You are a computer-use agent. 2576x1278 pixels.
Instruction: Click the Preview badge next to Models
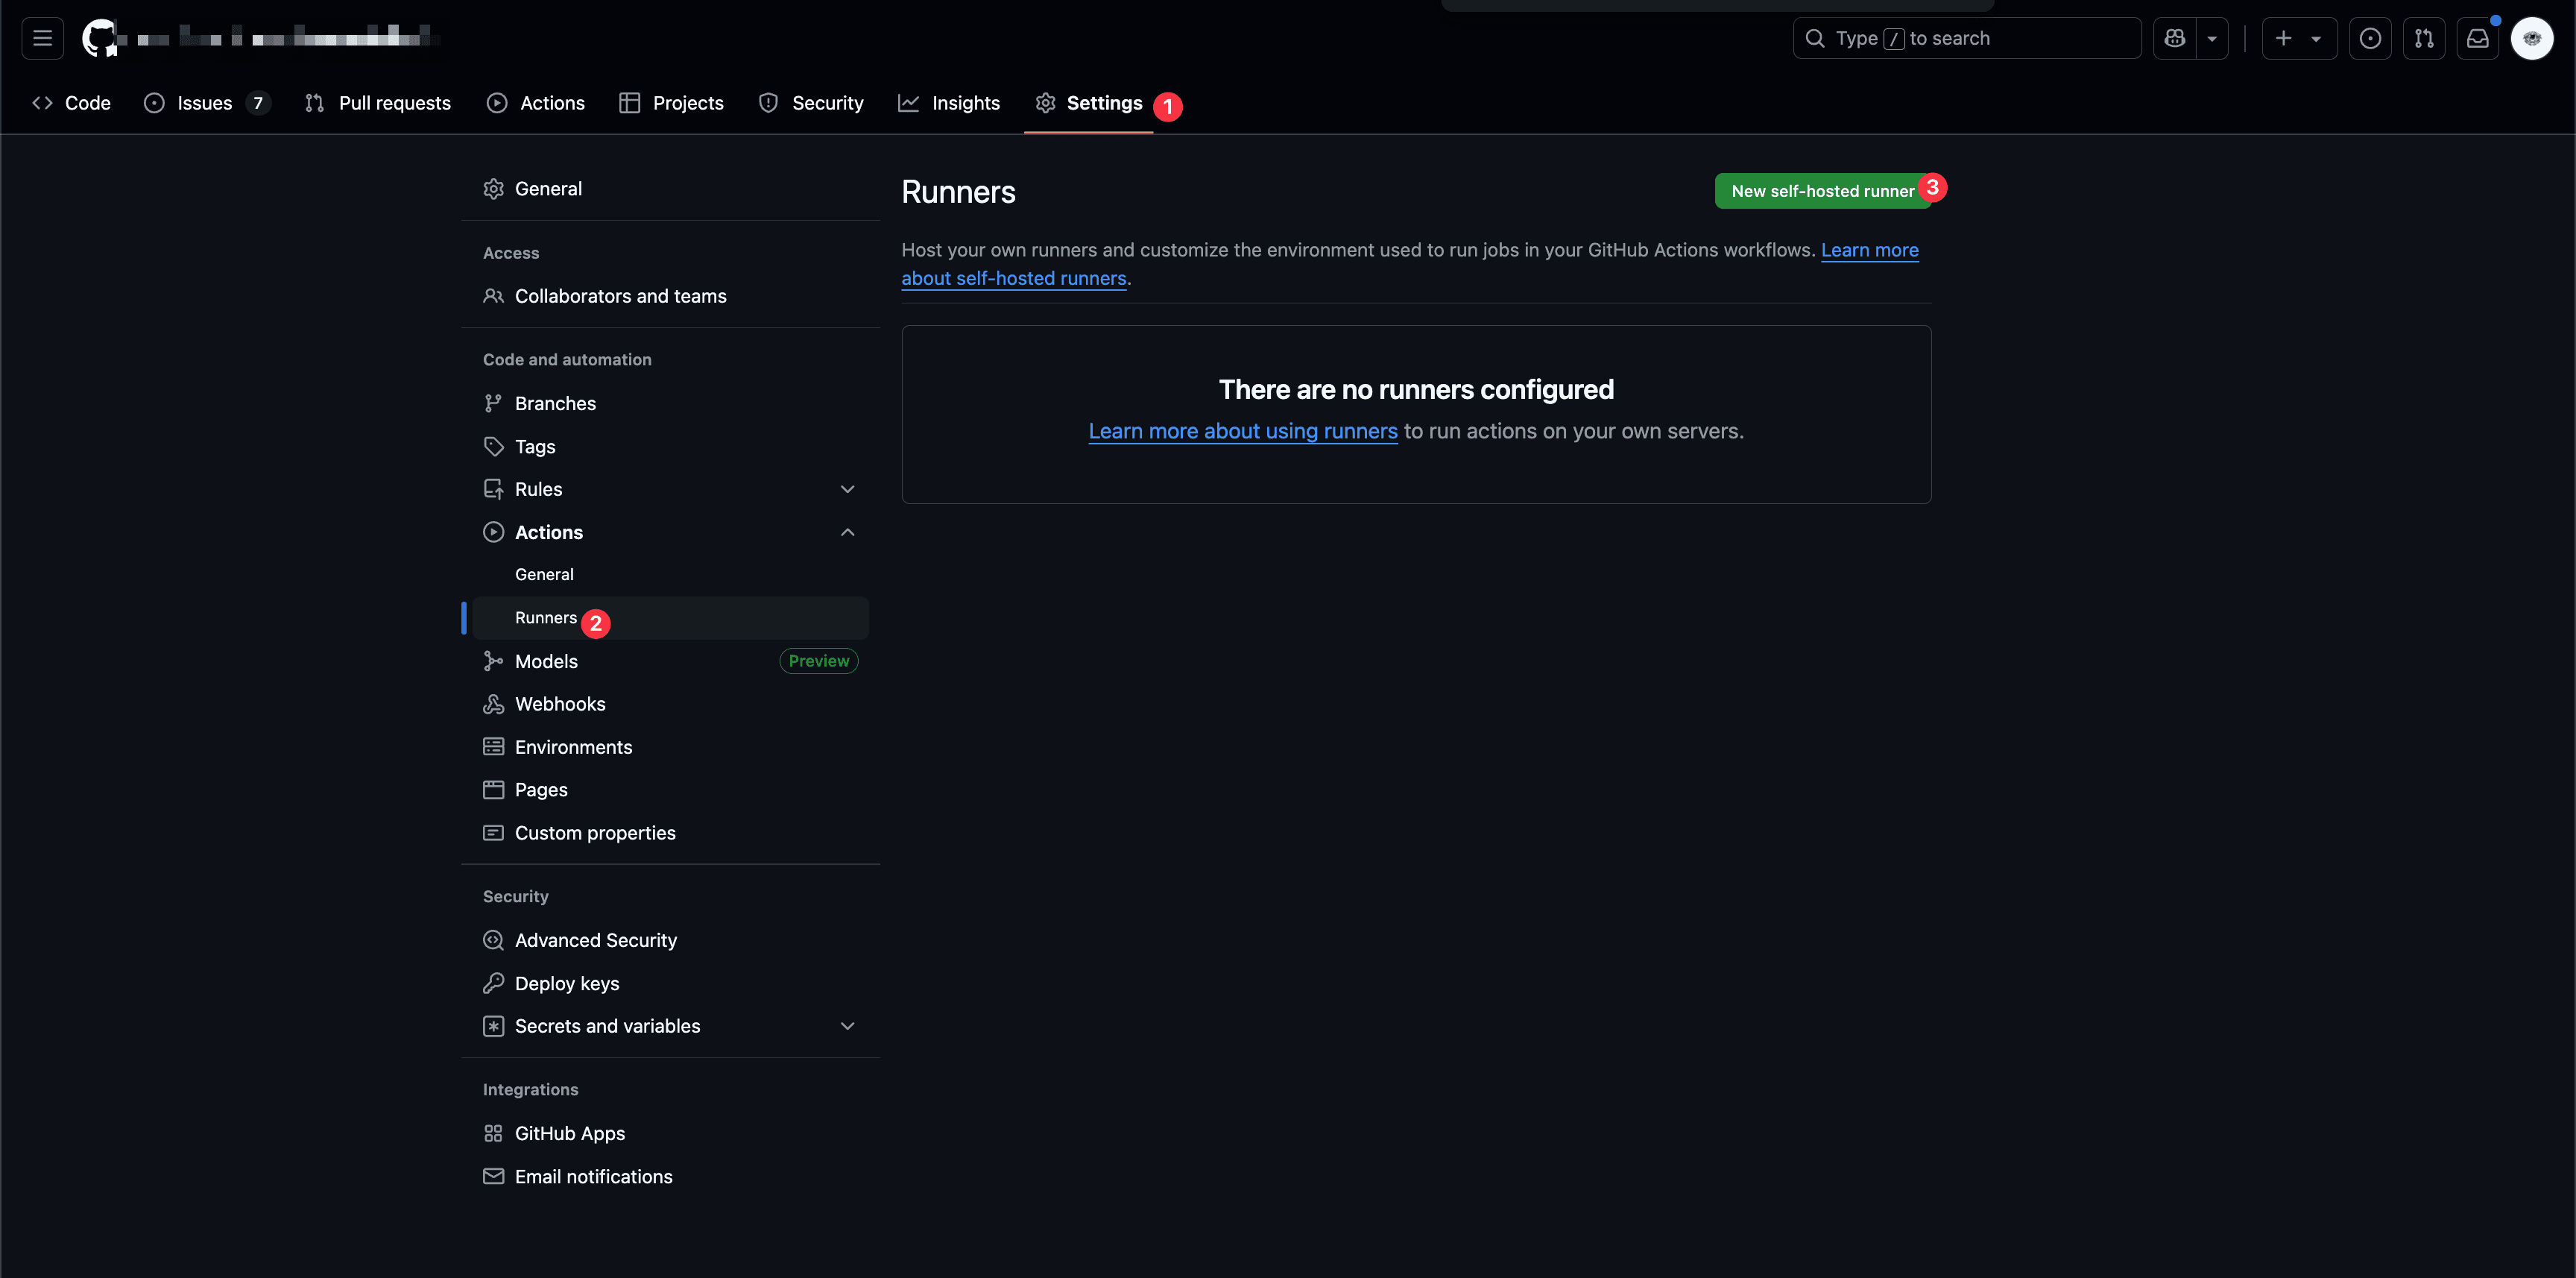818,661
